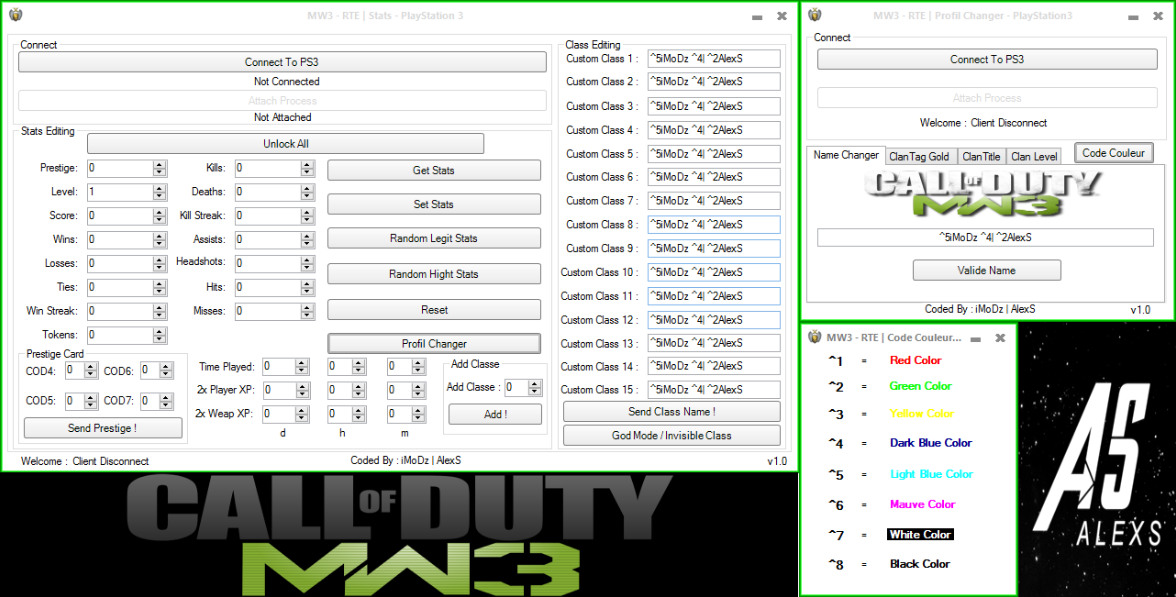Click the Level value stepper arrows
The width and height of the screenshot is (1176, 597).
160,192
